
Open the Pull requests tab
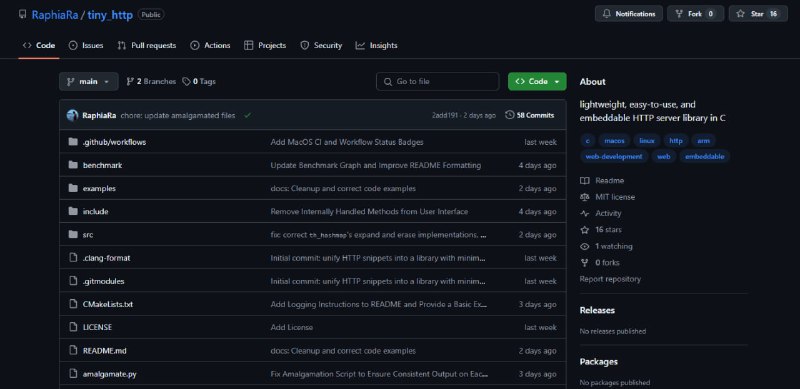point(146,45)
